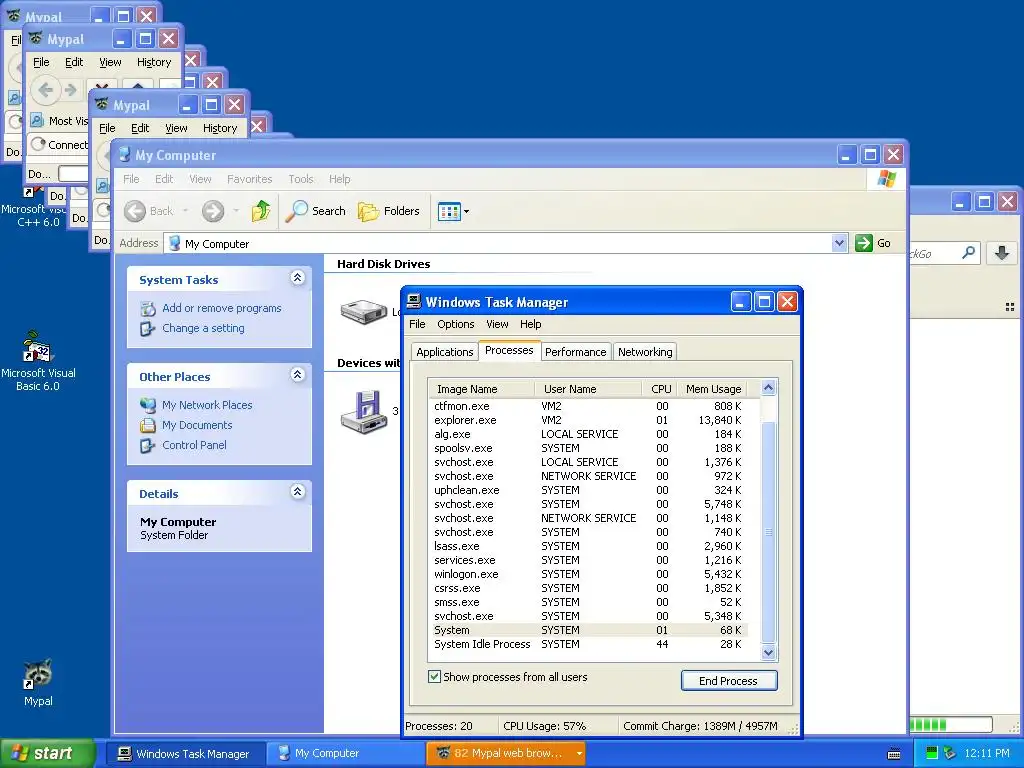Click the Back arrow in My Computer toolbar
This screenshot has width=1024, height=768.
(135, 211)
